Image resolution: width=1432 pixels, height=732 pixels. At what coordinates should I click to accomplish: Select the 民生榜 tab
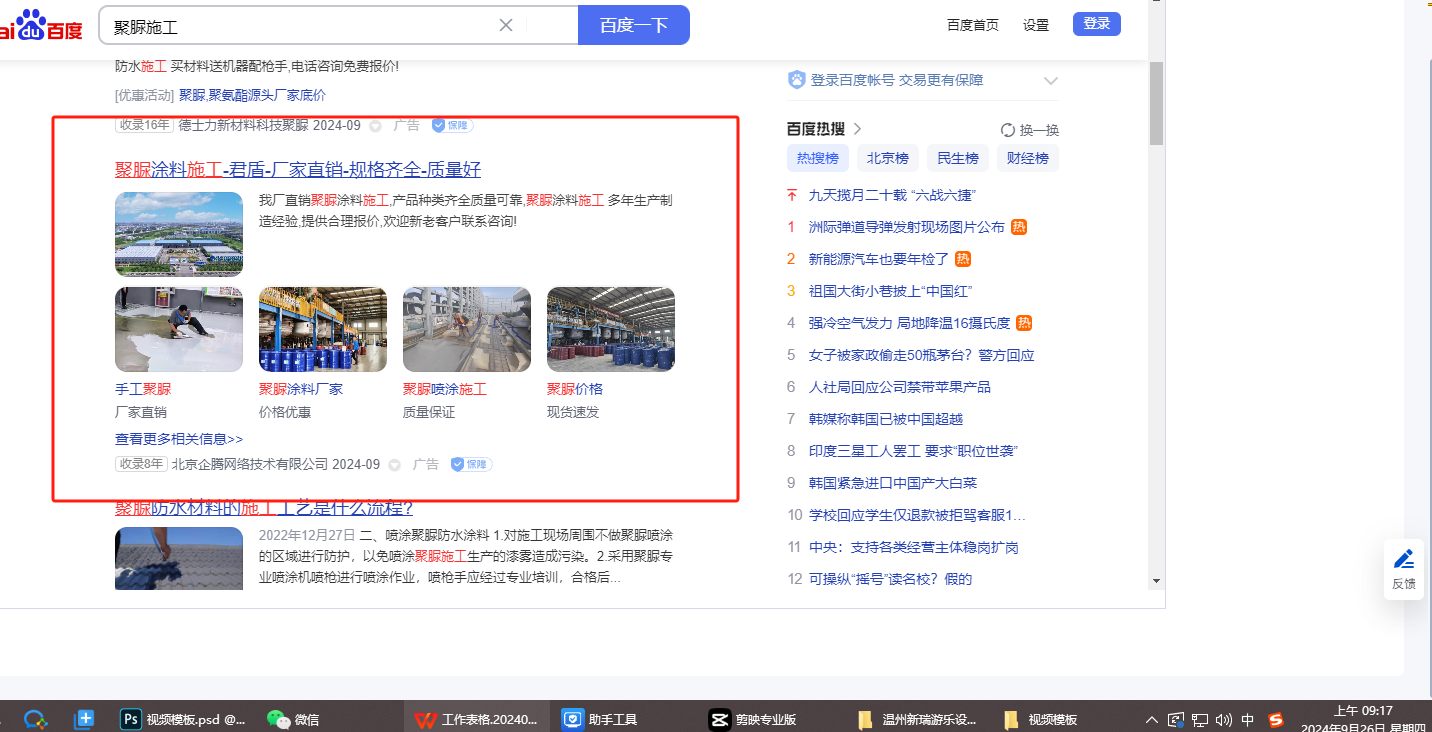[x=958, y=158]
